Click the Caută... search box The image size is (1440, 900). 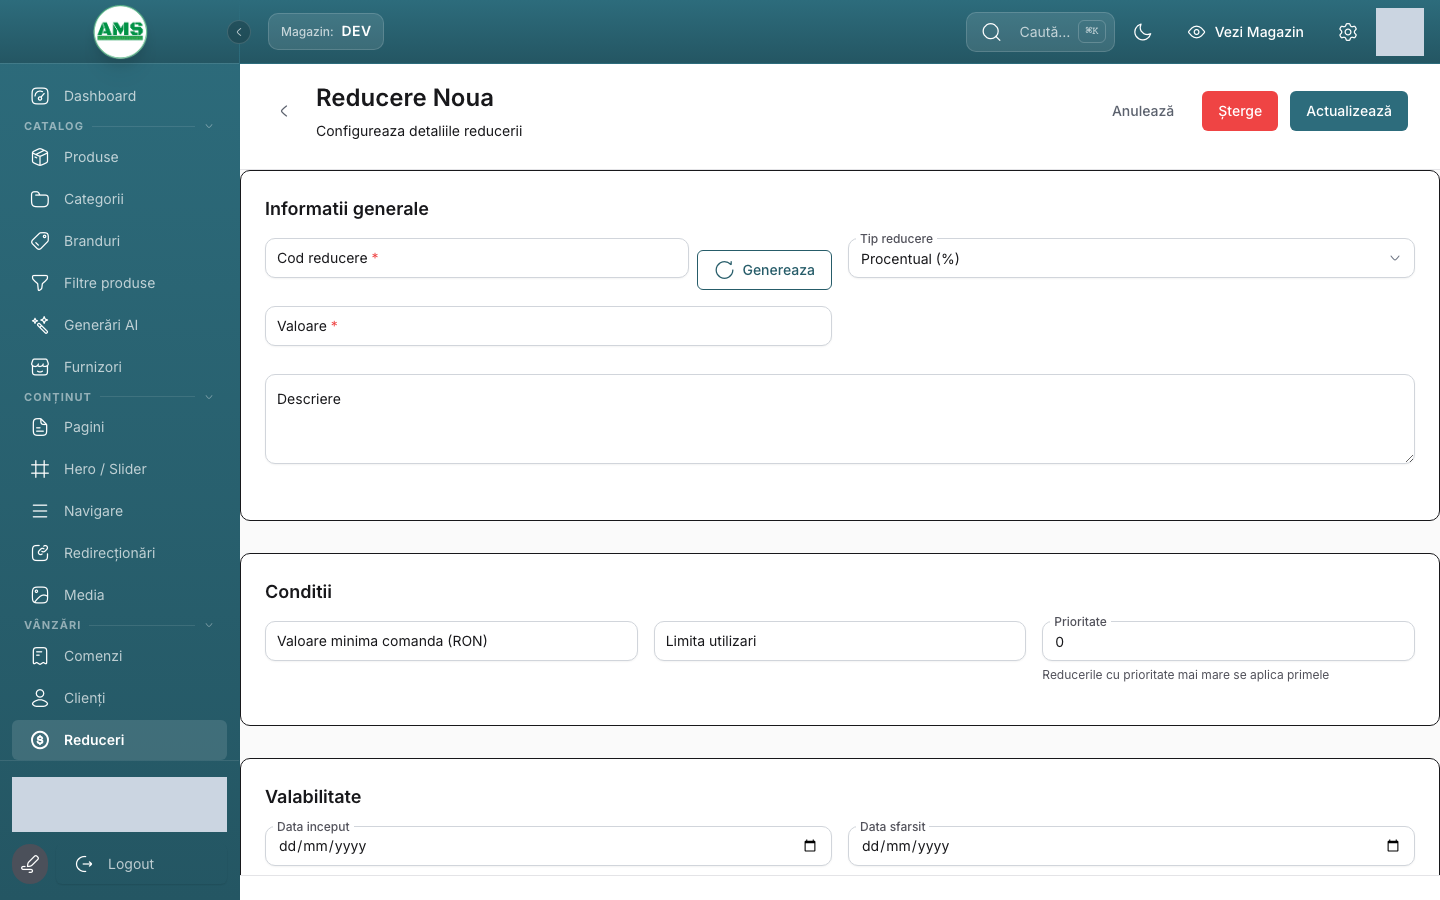pos(1040,32)
